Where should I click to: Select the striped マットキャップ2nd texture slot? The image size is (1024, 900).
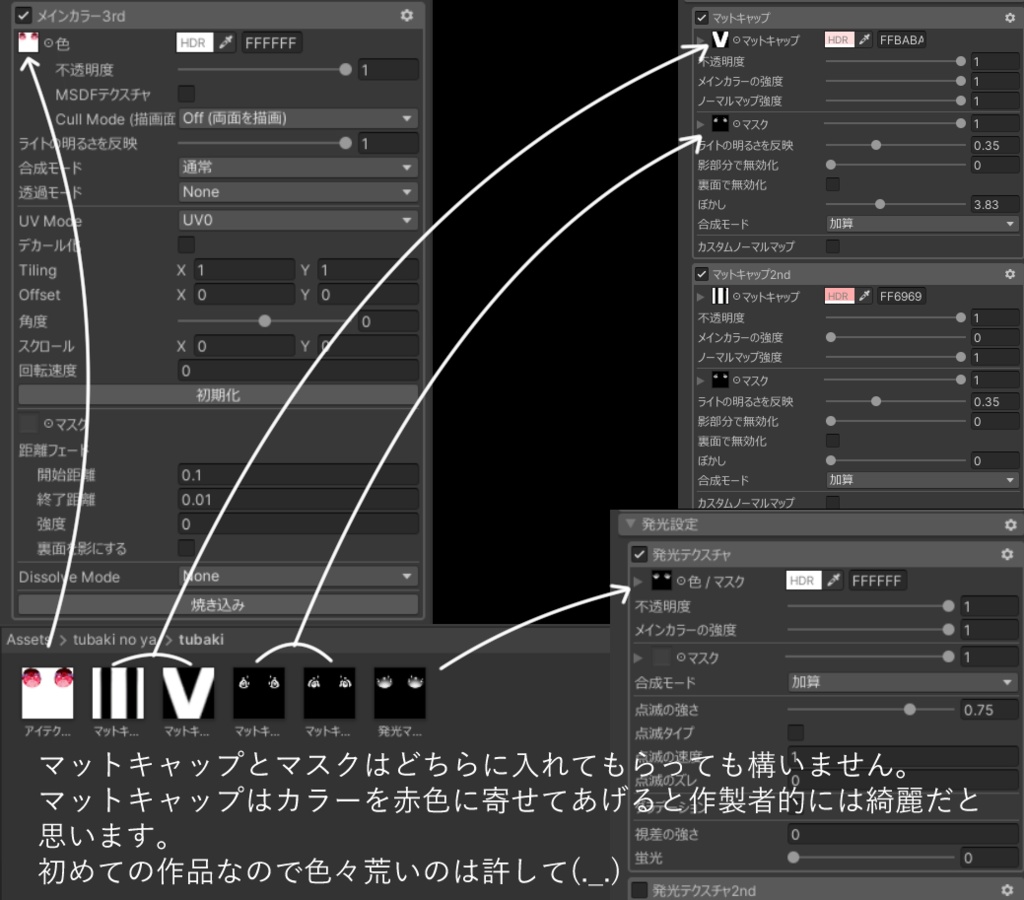tap(720, 296)
